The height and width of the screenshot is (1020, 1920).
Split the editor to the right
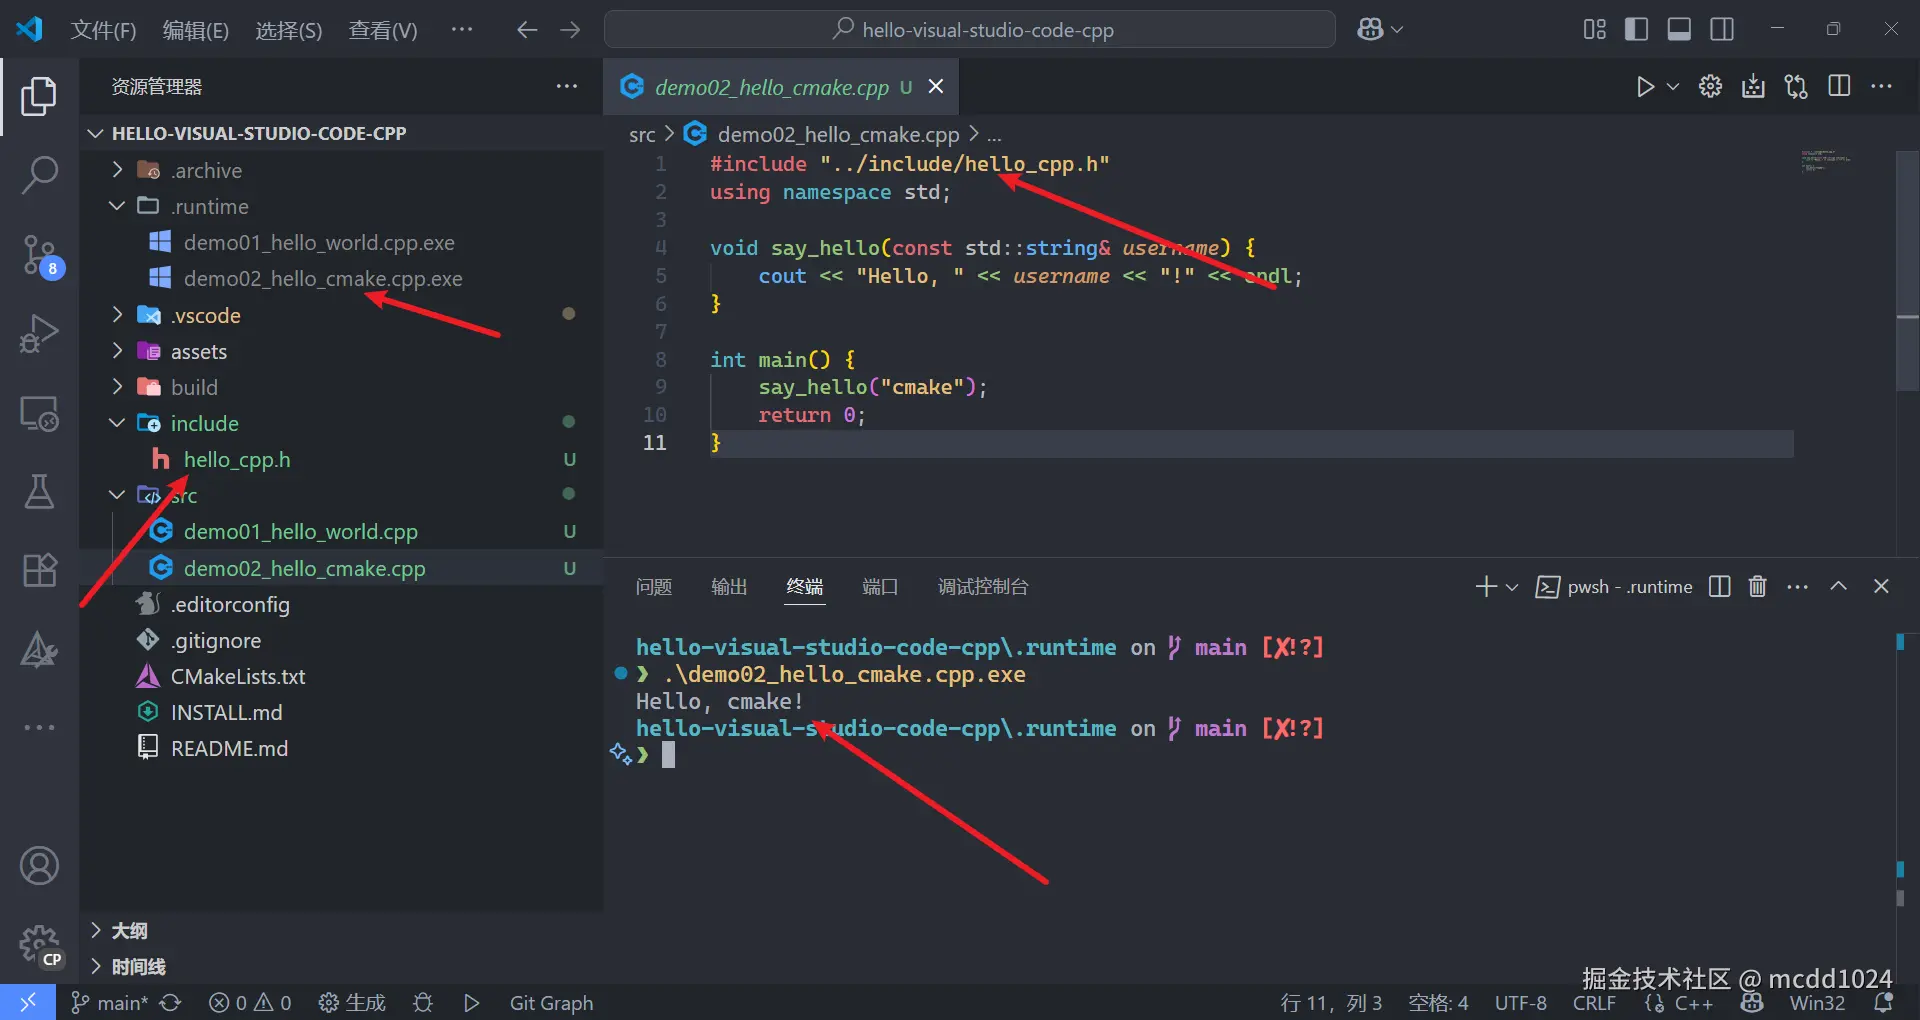[1839, 87]
